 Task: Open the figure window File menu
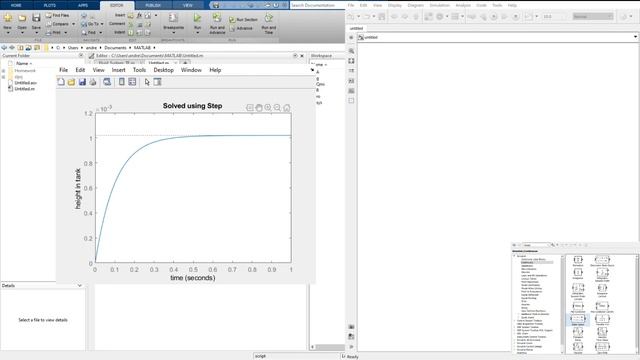click(x=63, y=70)
